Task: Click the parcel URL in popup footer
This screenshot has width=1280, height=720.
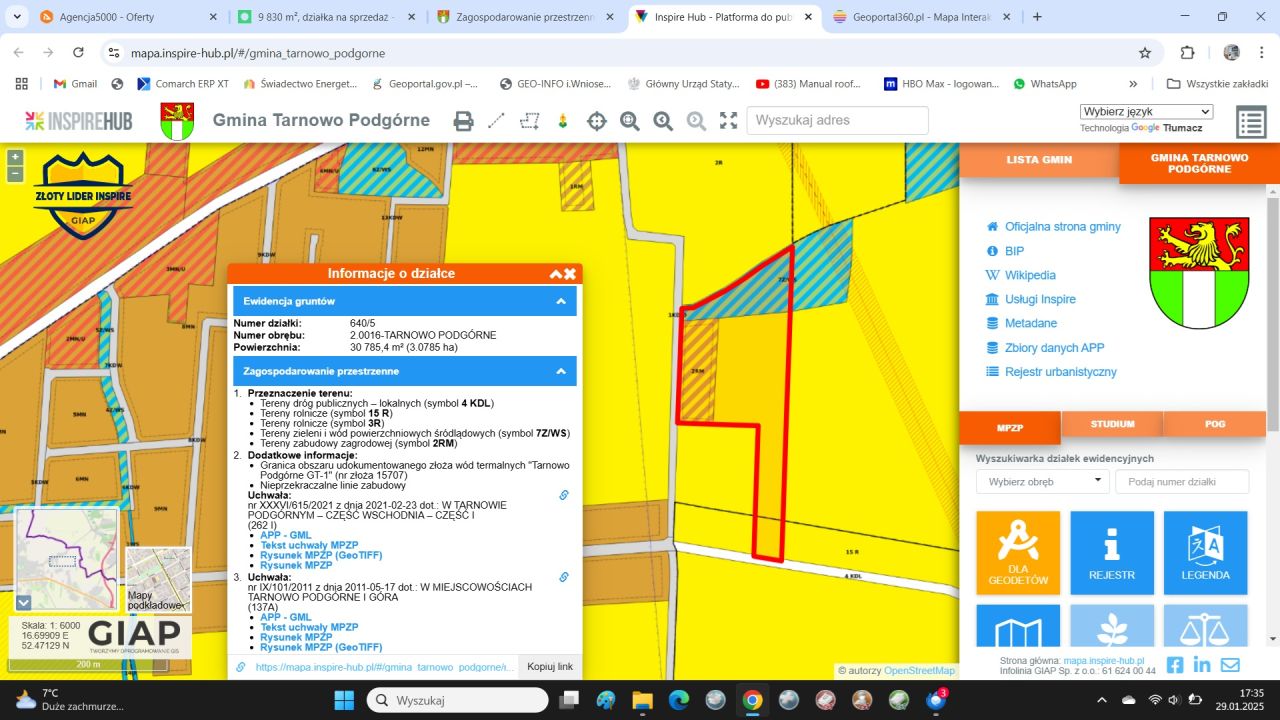Action: click(385, 667)
